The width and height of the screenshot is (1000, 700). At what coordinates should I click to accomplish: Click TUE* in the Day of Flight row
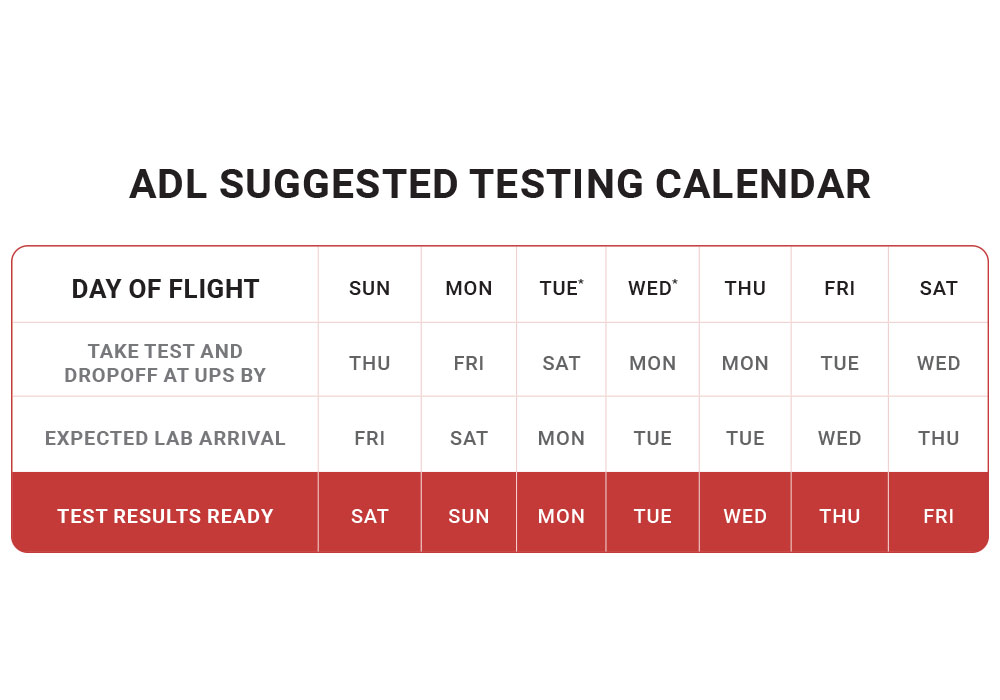point(561,288)
